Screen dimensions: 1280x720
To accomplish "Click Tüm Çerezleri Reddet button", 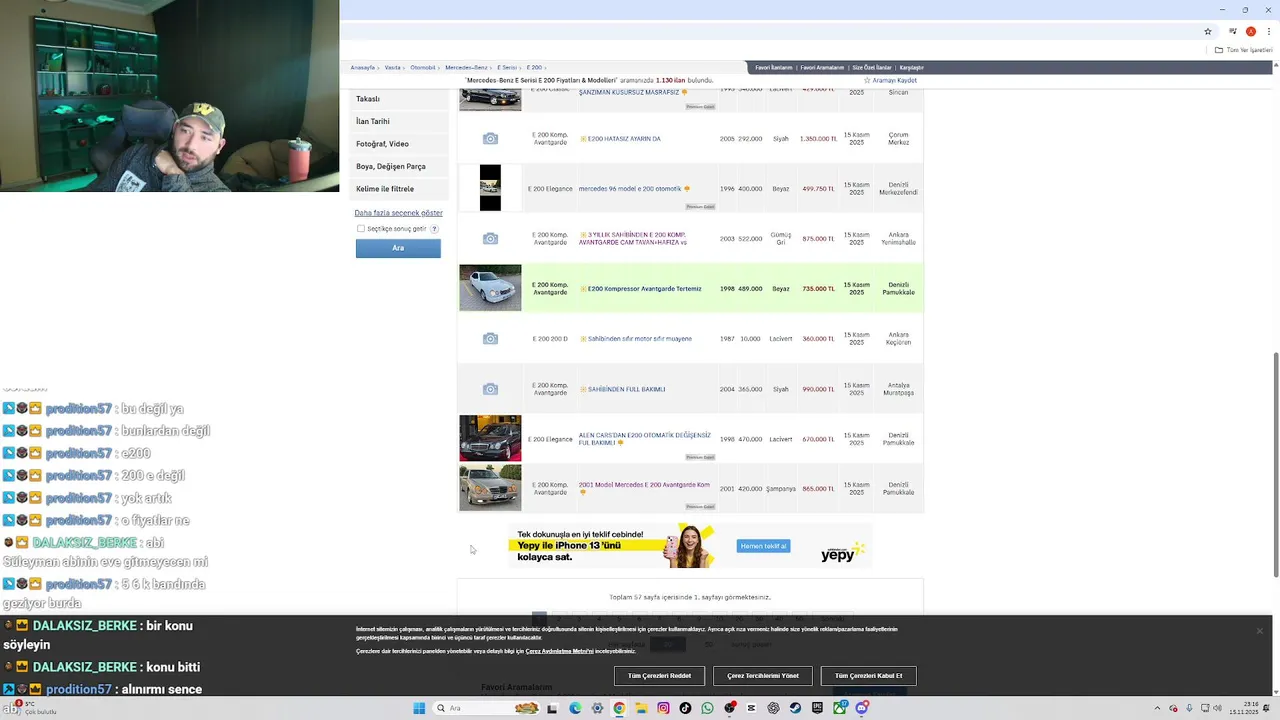I will tap(659, 676).
